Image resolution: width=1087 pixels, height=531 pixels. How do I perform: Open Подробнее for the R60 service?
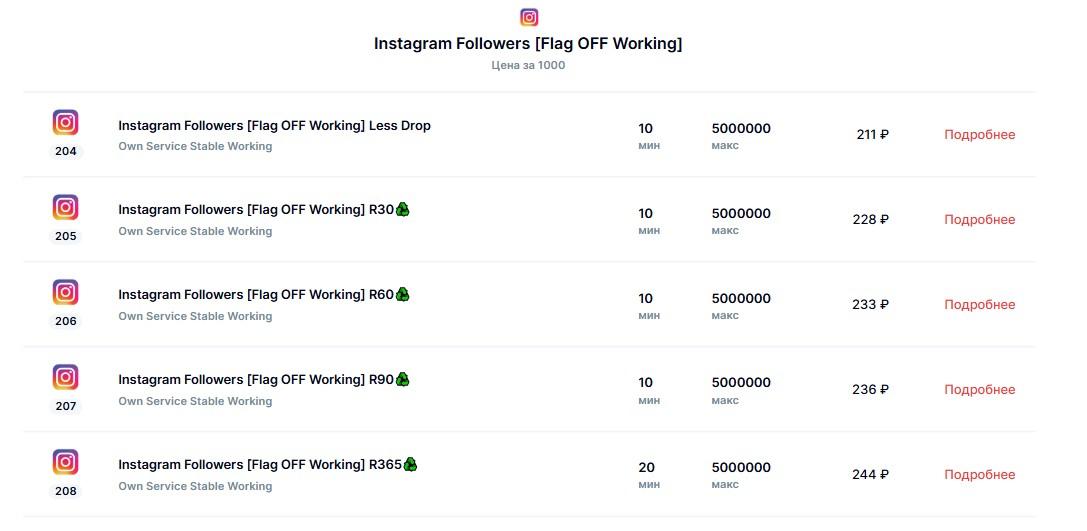[x=980, y=304]
